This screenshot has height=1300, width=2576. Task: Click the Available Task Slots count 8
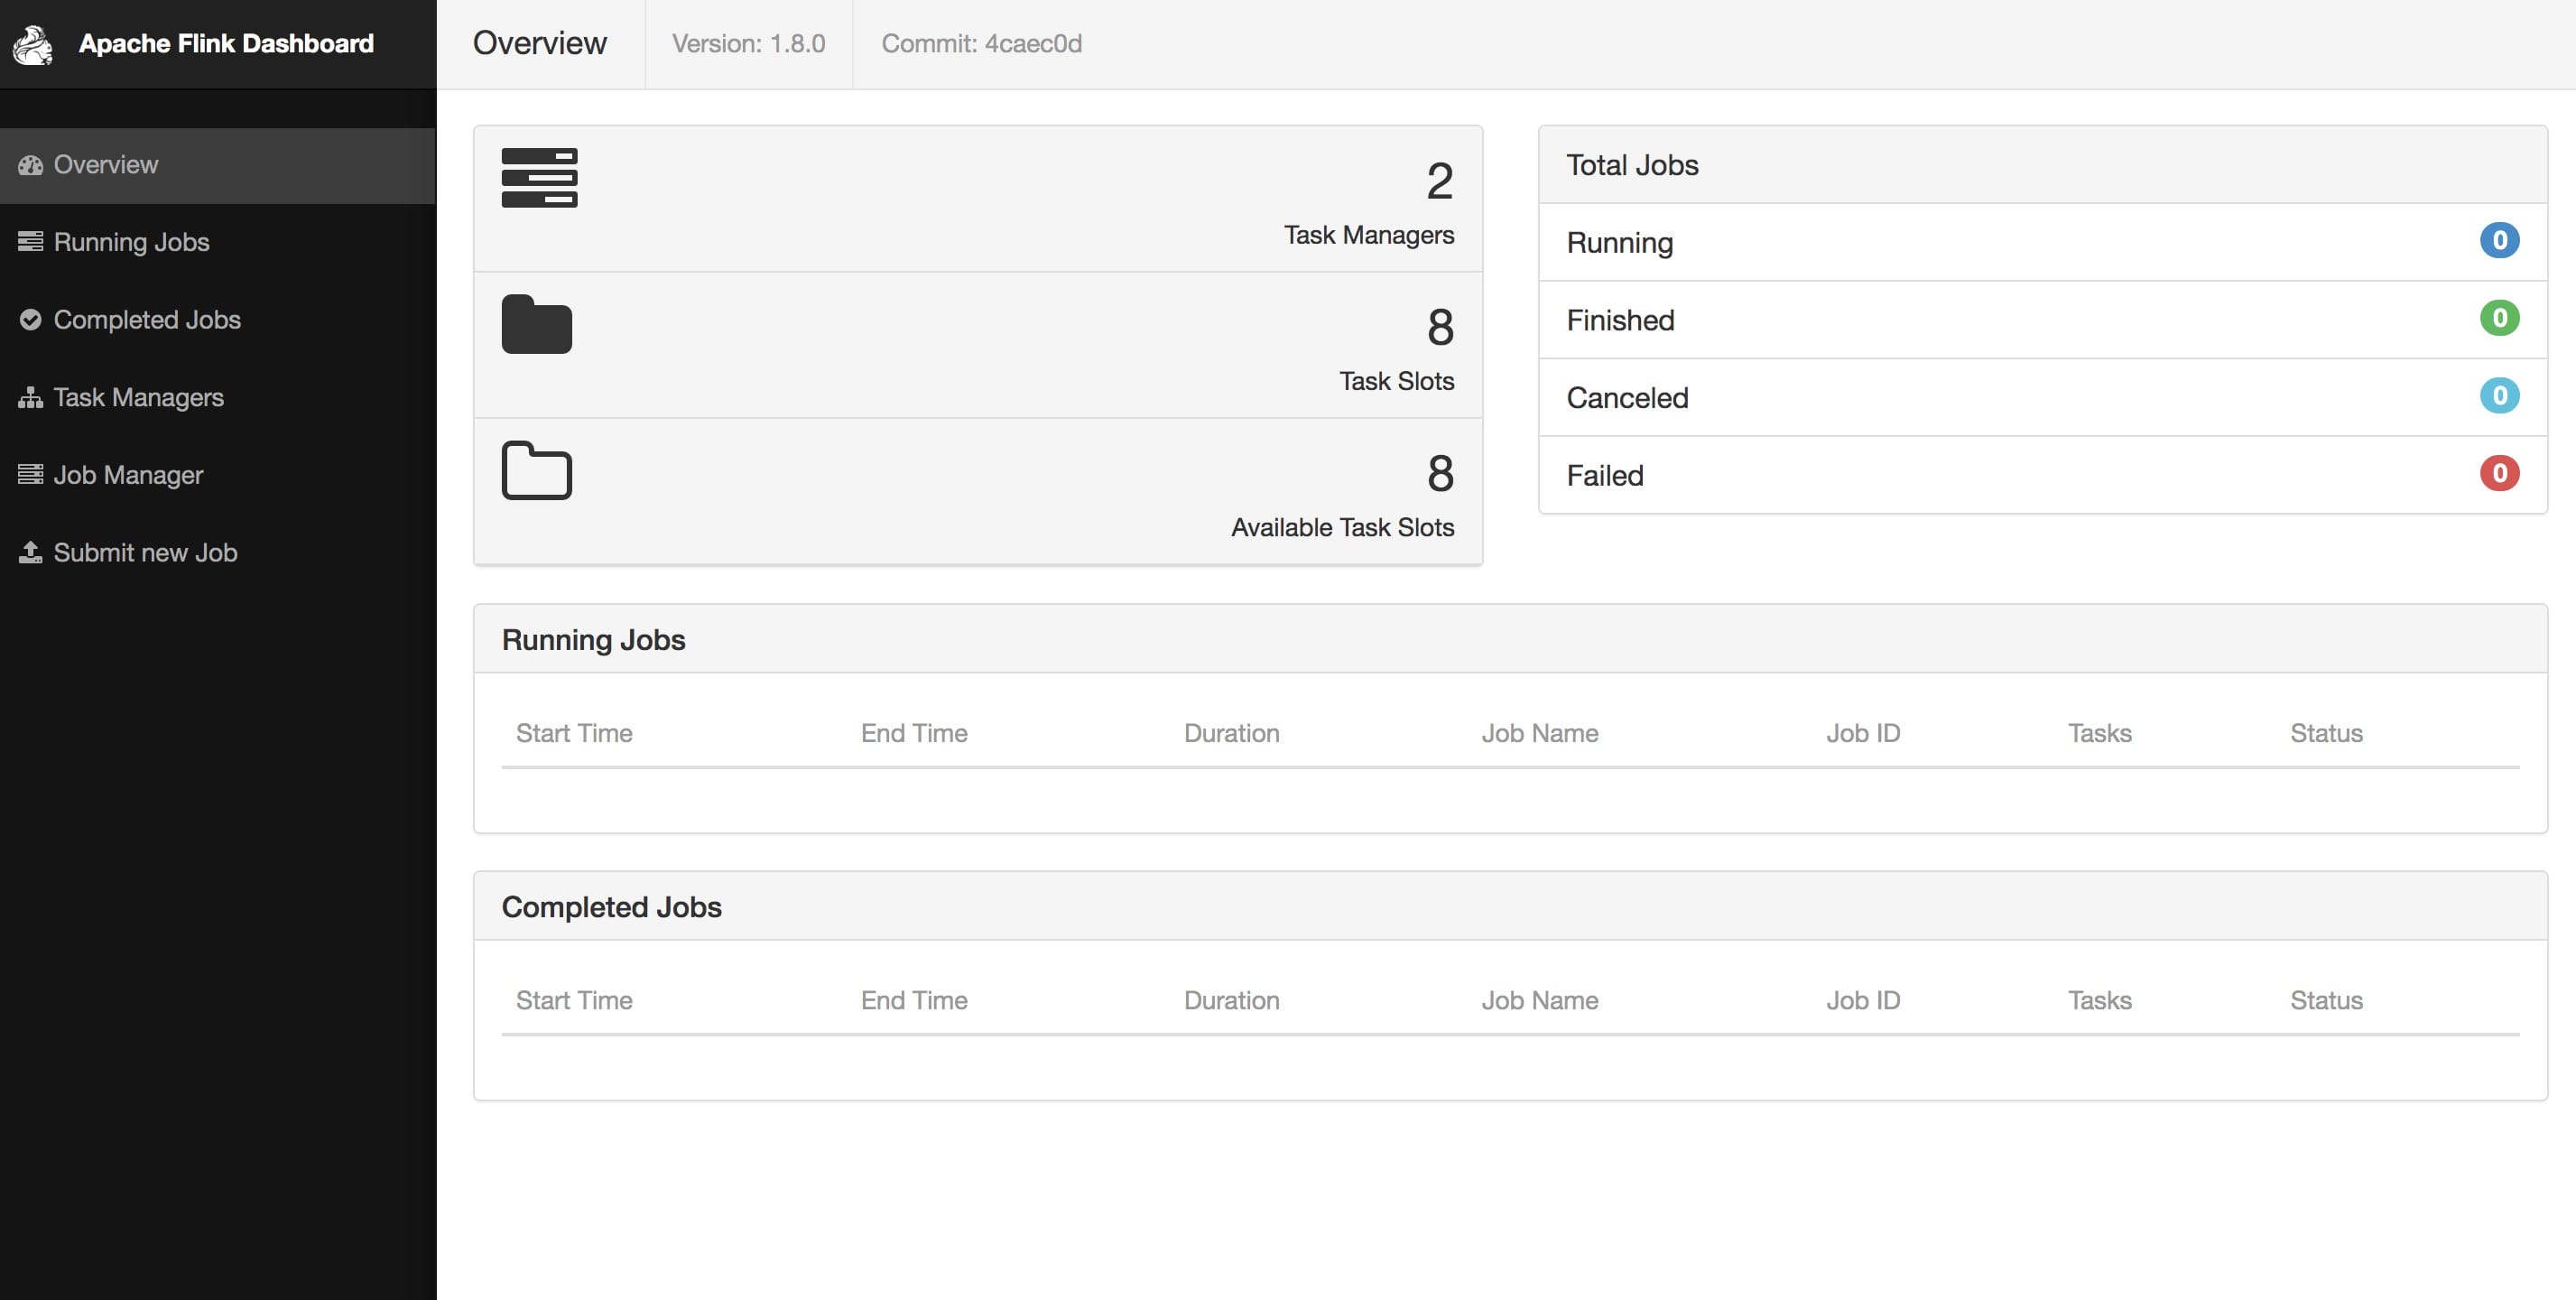coord(1440,473)
